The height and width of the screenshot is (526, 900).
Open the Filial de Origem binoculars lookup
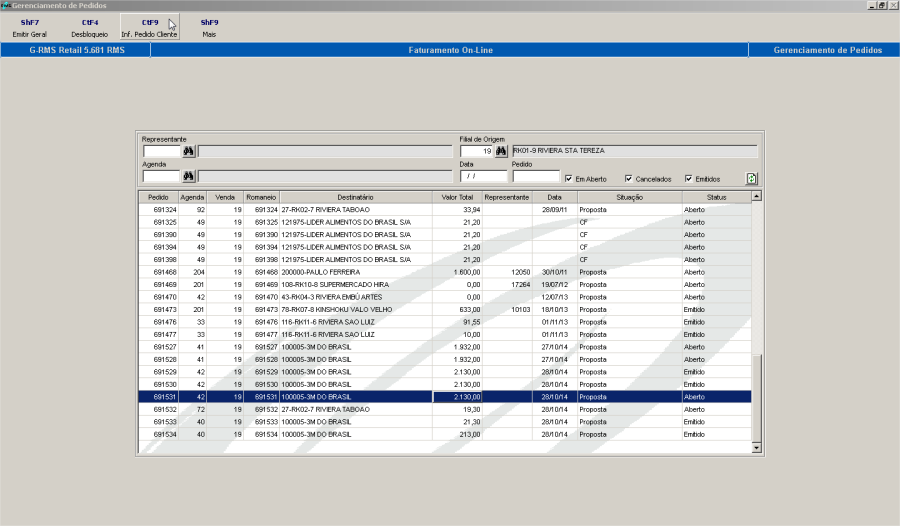pyautogui.click(x=501, y=151)
